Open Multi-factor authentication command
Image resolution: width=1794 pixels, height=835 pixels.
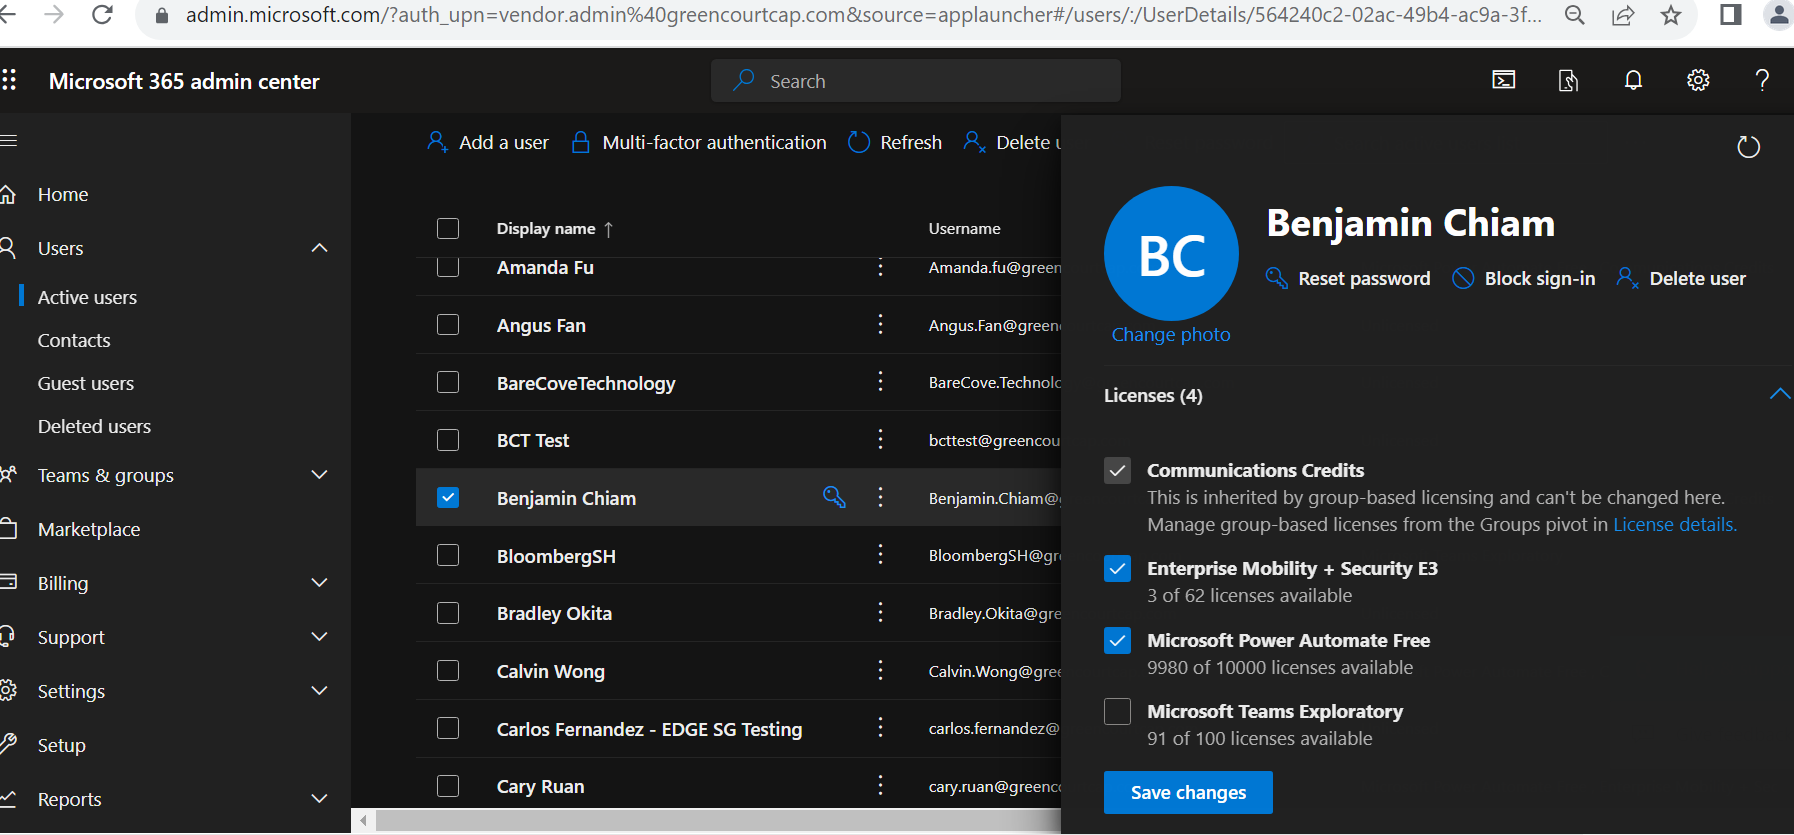(698, 142)
